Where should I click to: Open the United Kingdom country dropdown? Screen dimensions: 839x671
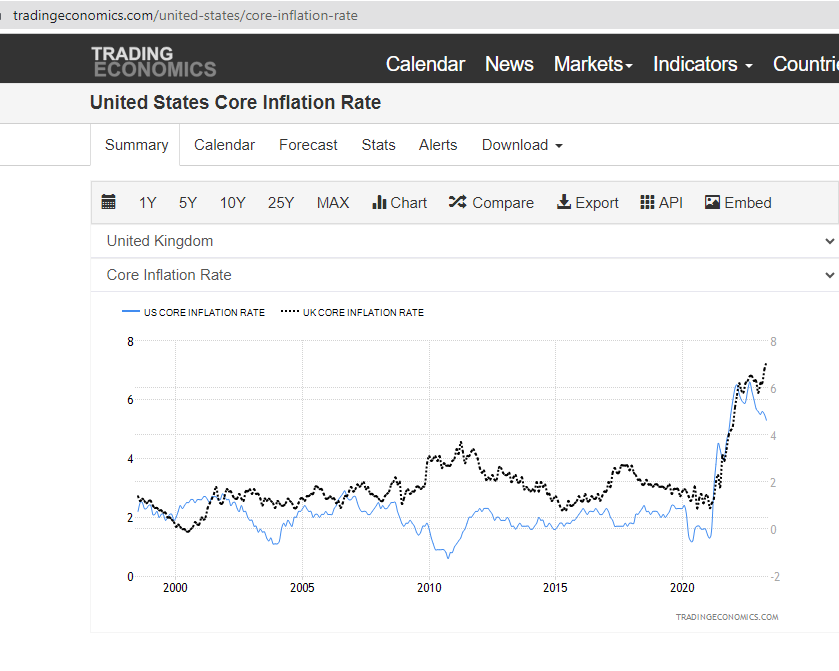[467, 241]
